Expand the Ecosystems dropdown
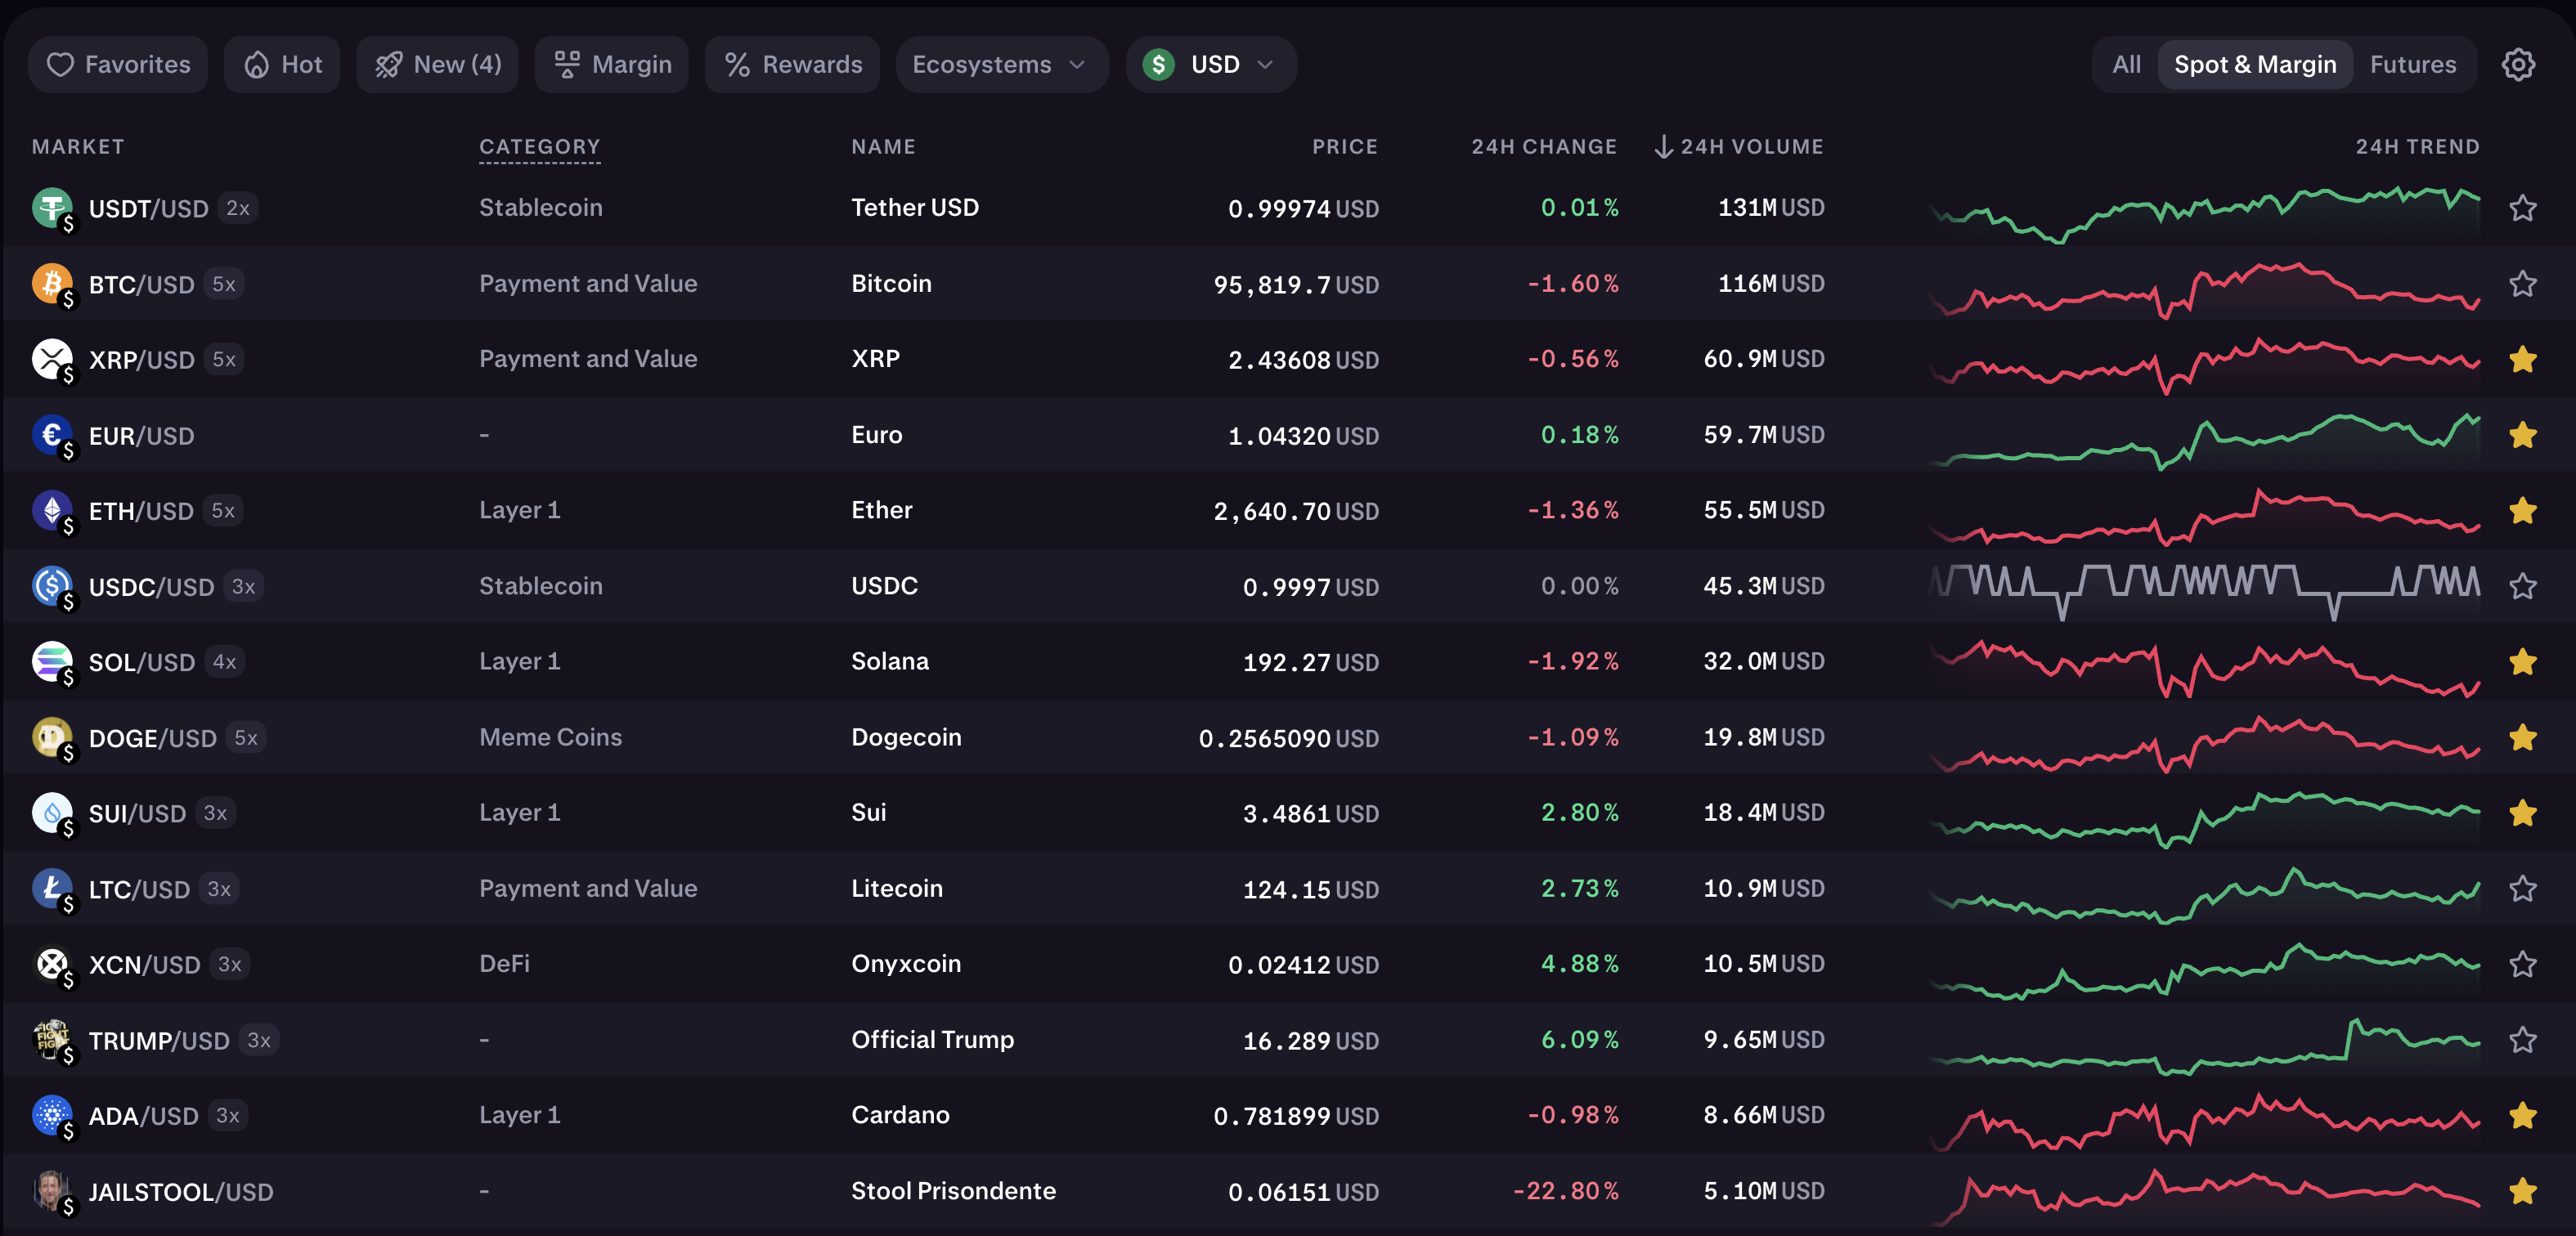Screen dimensions: 2576x1236 coord(1000,65)
